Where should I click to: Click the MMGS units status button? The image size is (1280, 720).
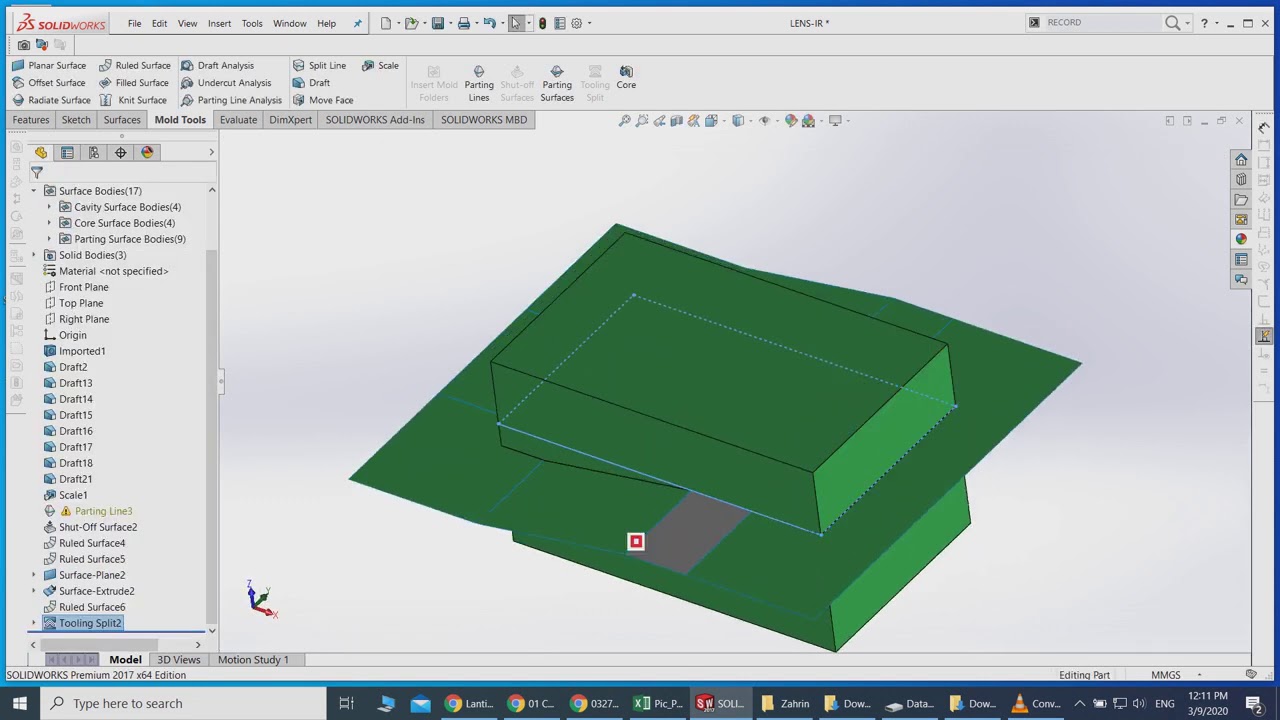1166,675
